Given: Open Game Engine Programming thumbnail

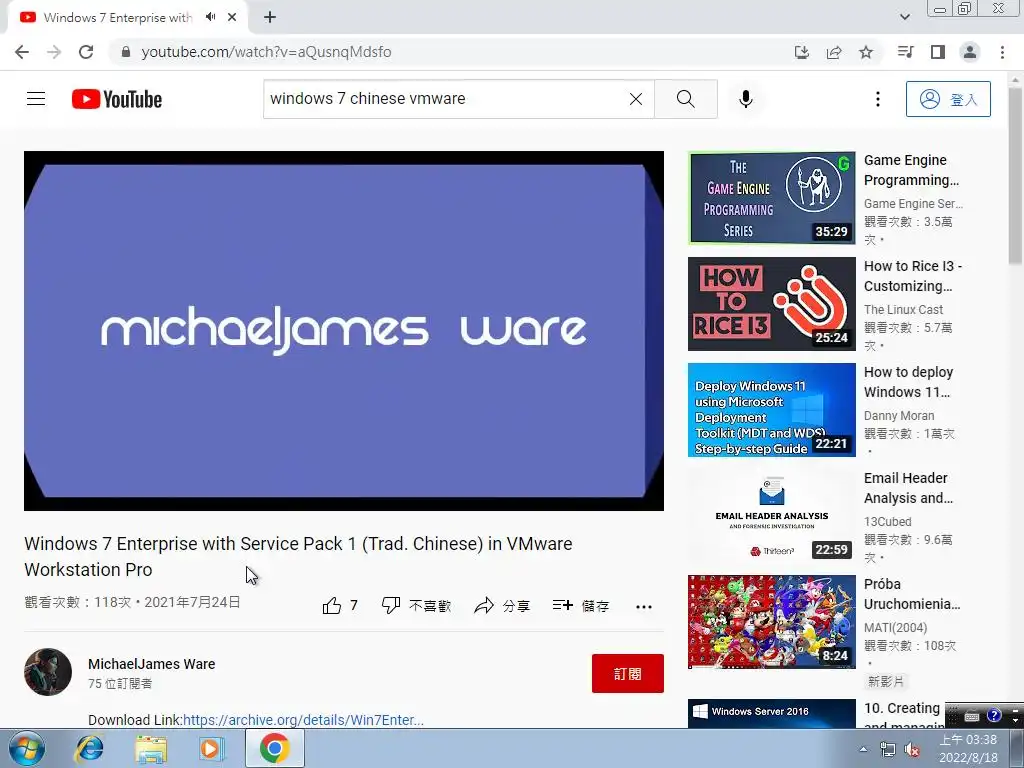Looking at the screenshot, I should 771,198.
